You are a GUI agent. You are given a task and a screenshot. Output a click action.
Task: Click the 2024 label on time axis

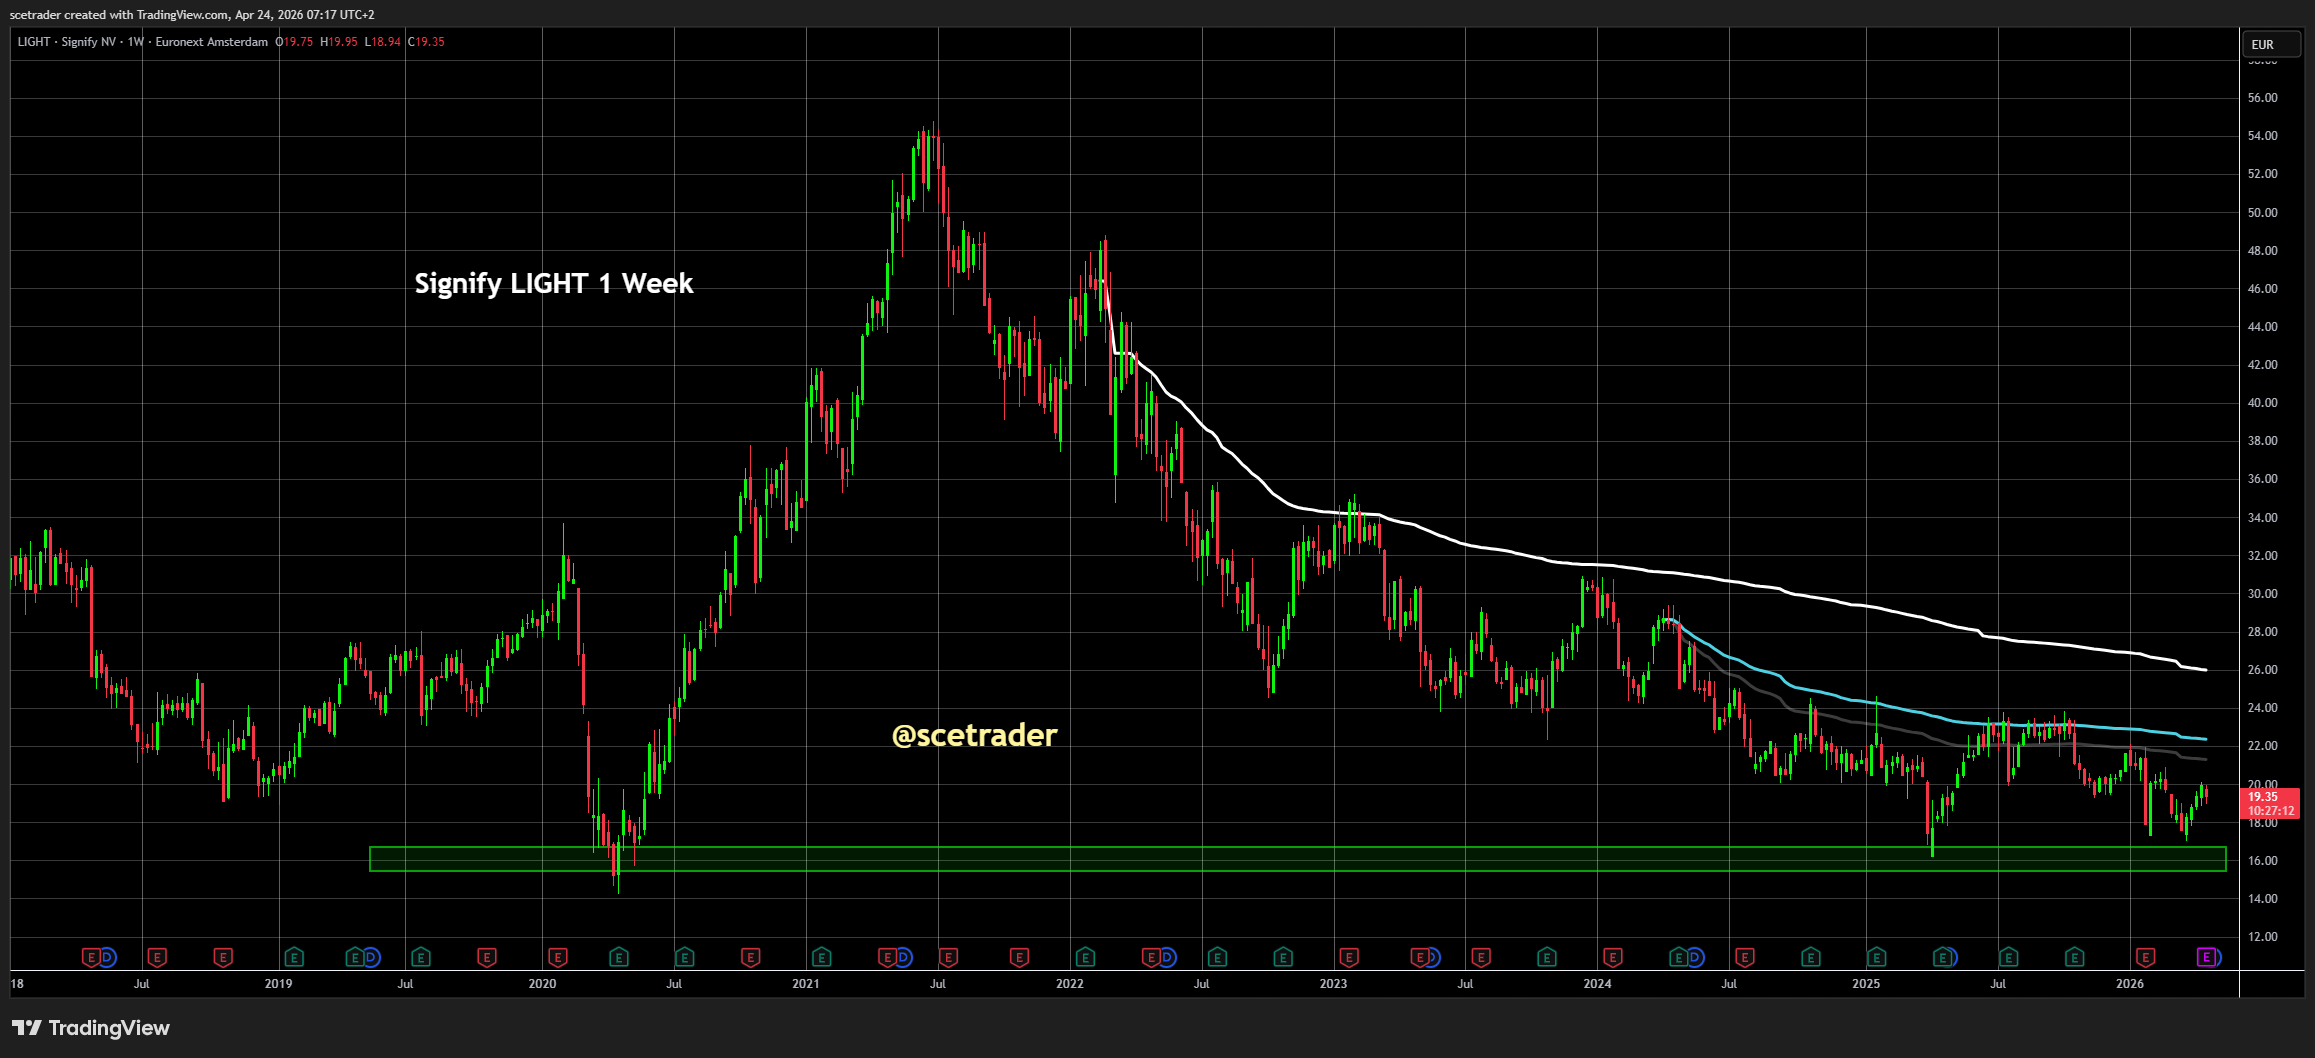(1597, 984)
